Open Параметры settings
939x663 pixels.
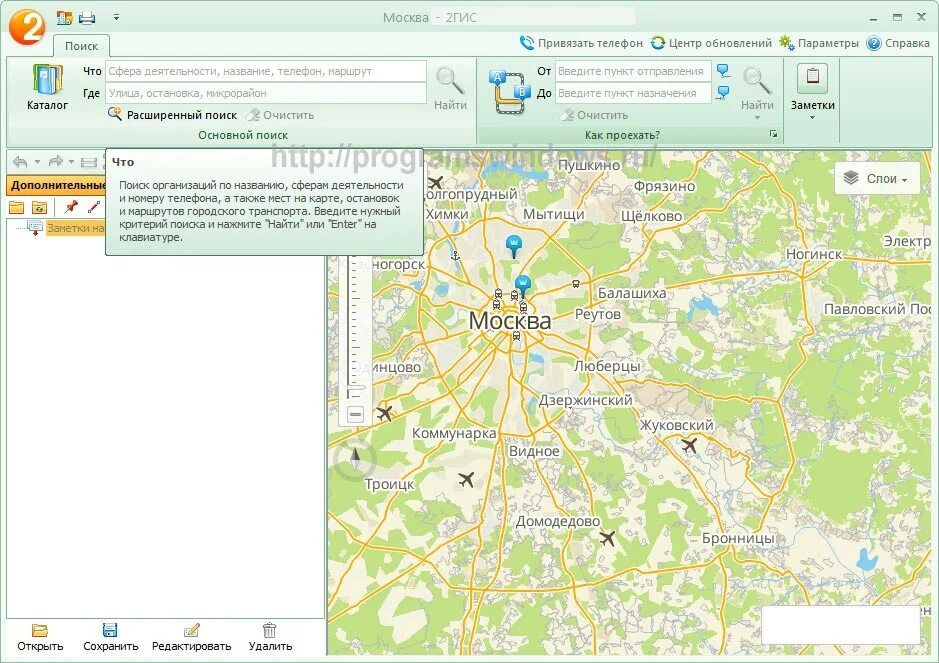coord(819,43)
